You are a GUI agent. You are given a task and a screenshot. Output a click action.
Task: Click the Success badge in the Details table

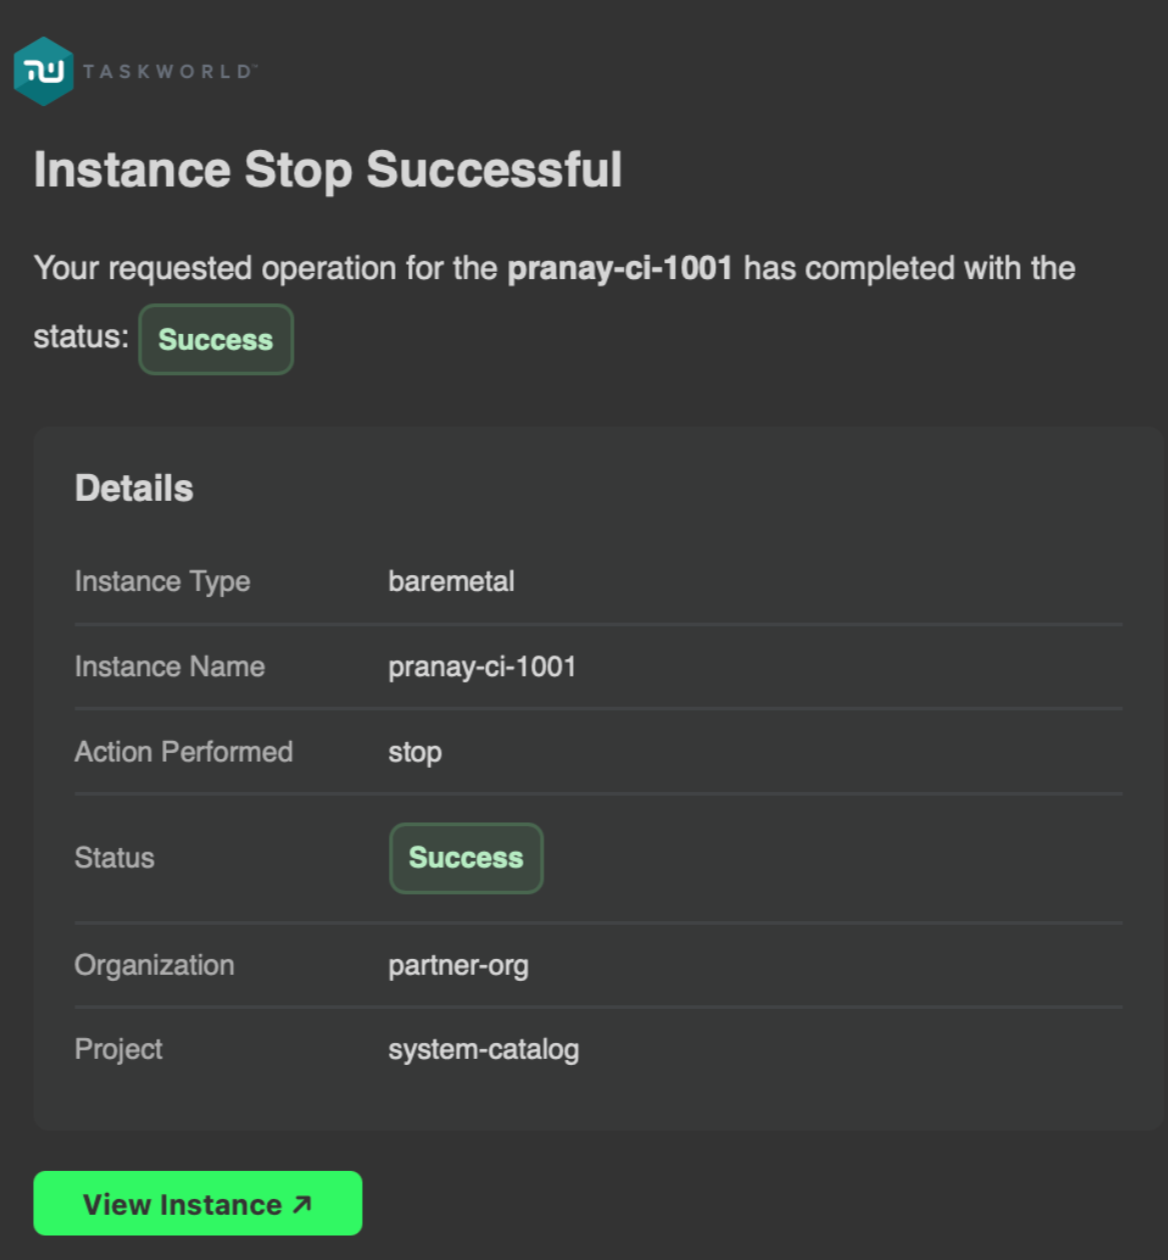coord(465,857)
